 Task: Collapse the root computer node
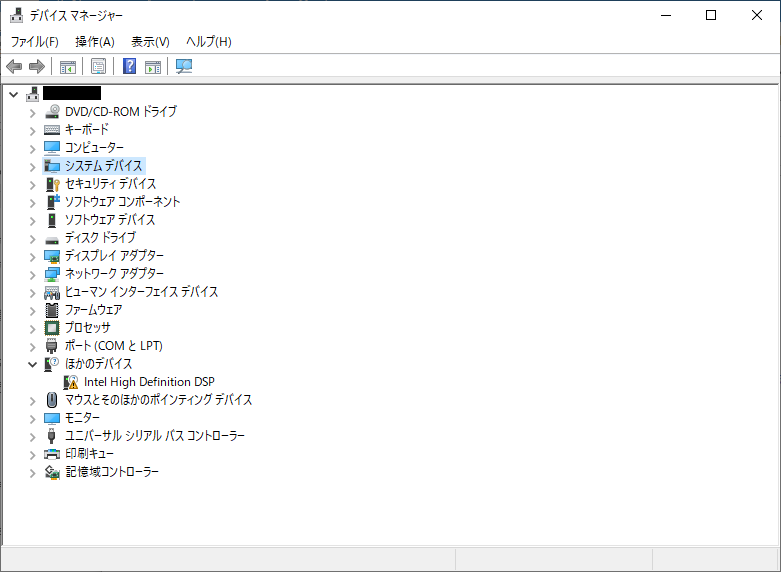14,94
